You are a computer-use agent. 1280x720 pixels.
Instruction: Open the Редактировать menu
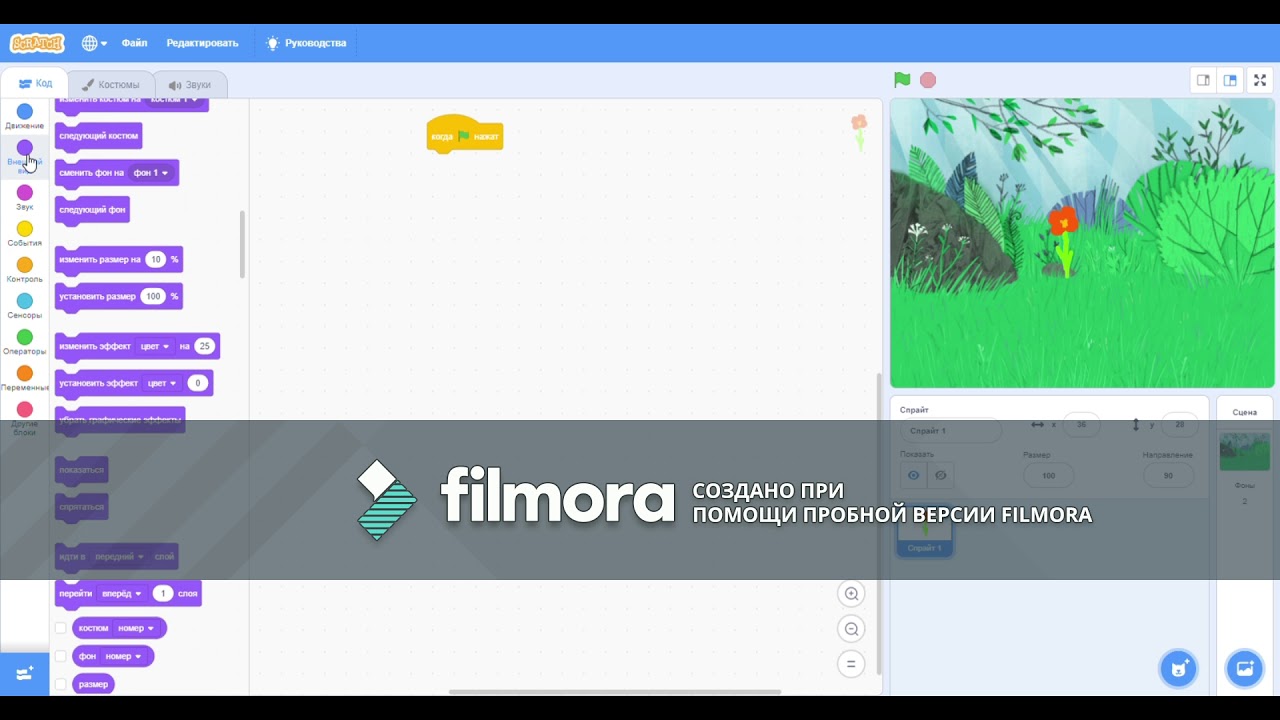click(202, 43)
